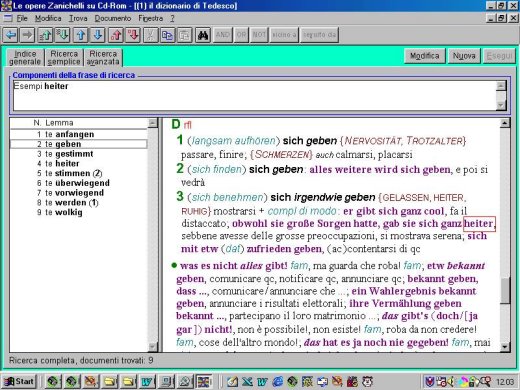Toggle the OR operator button
Viewport: 520px width, 390px height.
[241, 35]
